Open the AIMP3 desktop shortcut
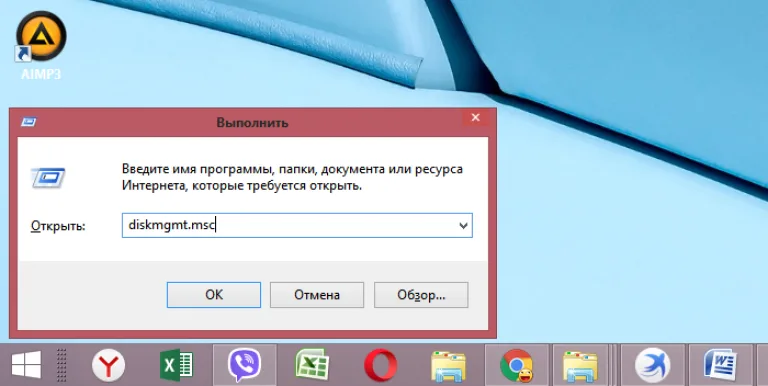The image size is (768, 386). tap(41, 45)
